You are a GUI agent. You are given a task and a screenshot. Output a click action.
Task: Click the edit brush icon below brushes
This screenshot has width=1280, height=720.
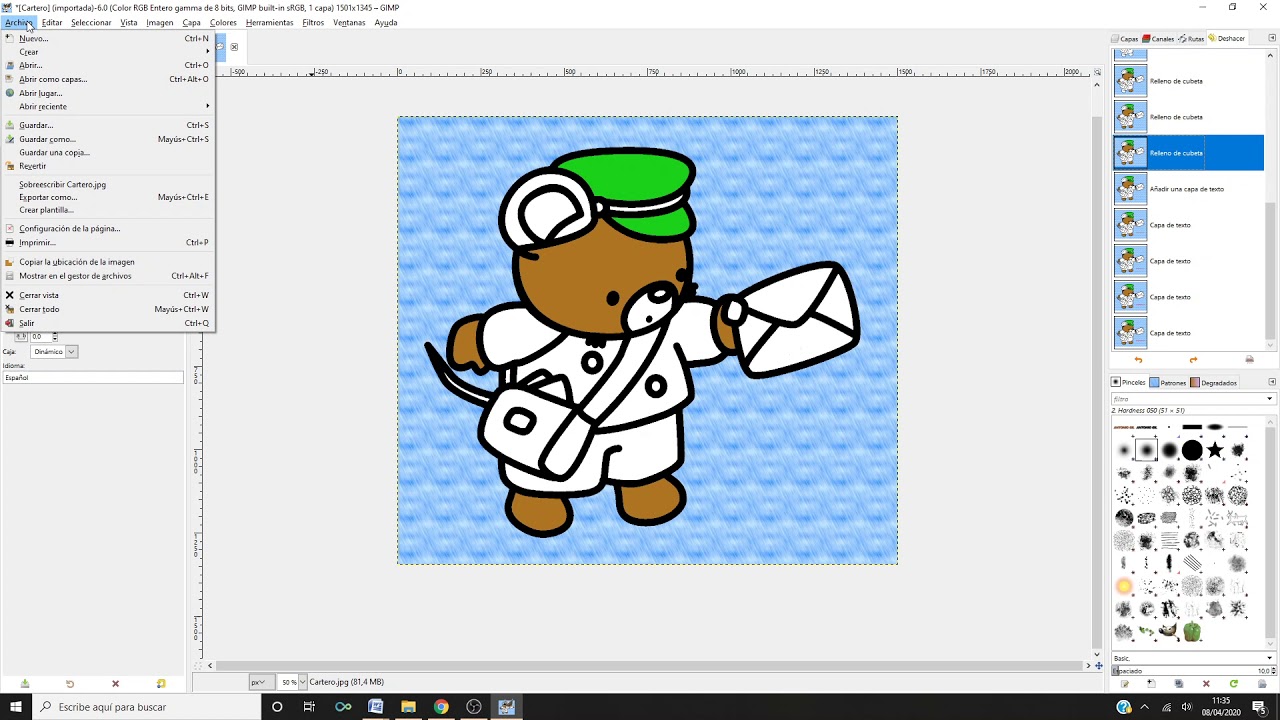[x=1124, y=684]
